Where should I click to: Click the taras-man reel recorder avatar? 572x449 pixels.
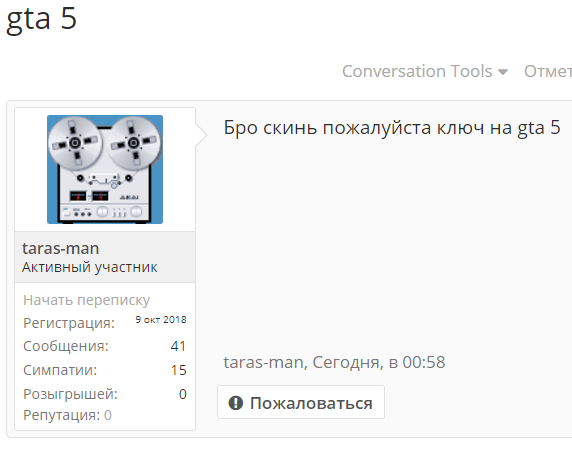pyautogui.click(x=105, y=169)
